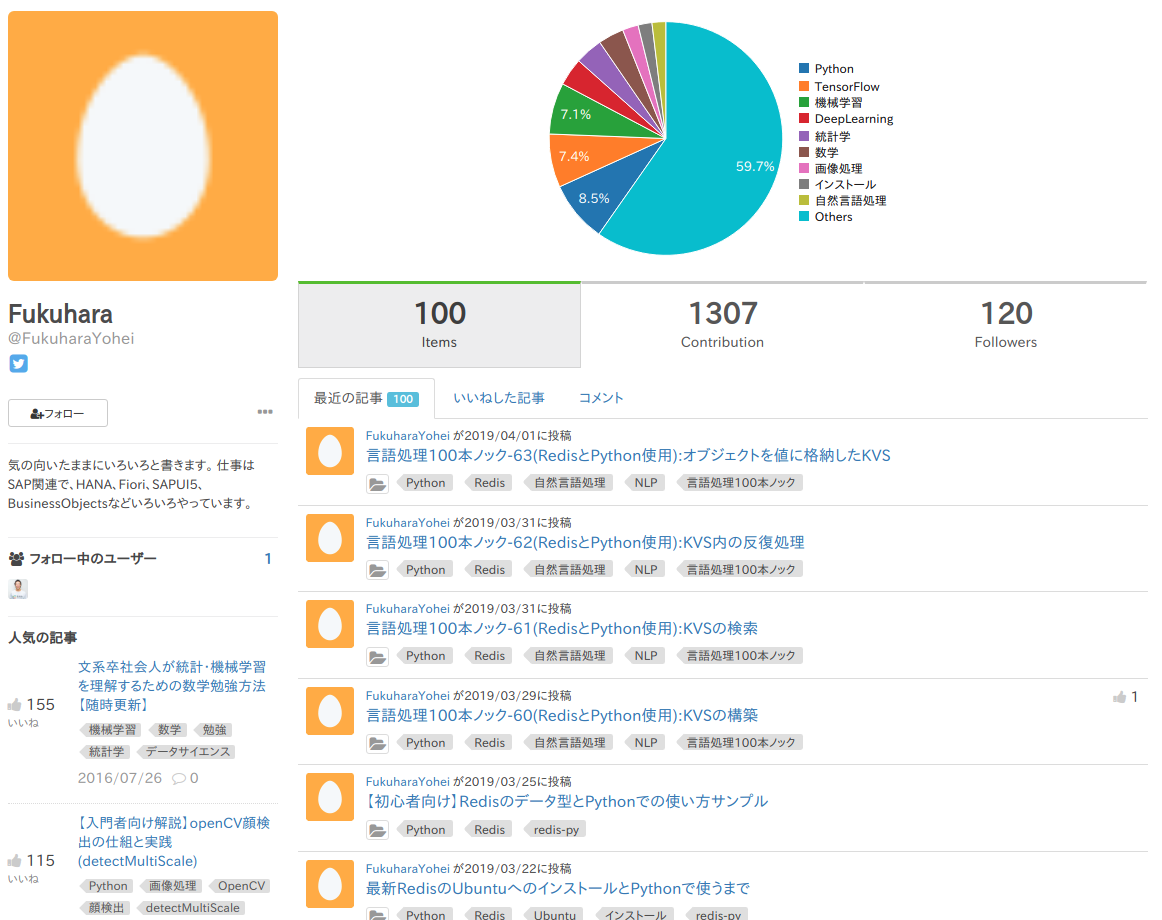Select the 1307 Contribution stat tab
This screenshot has height=920, width=1162.
click(723, 325)
